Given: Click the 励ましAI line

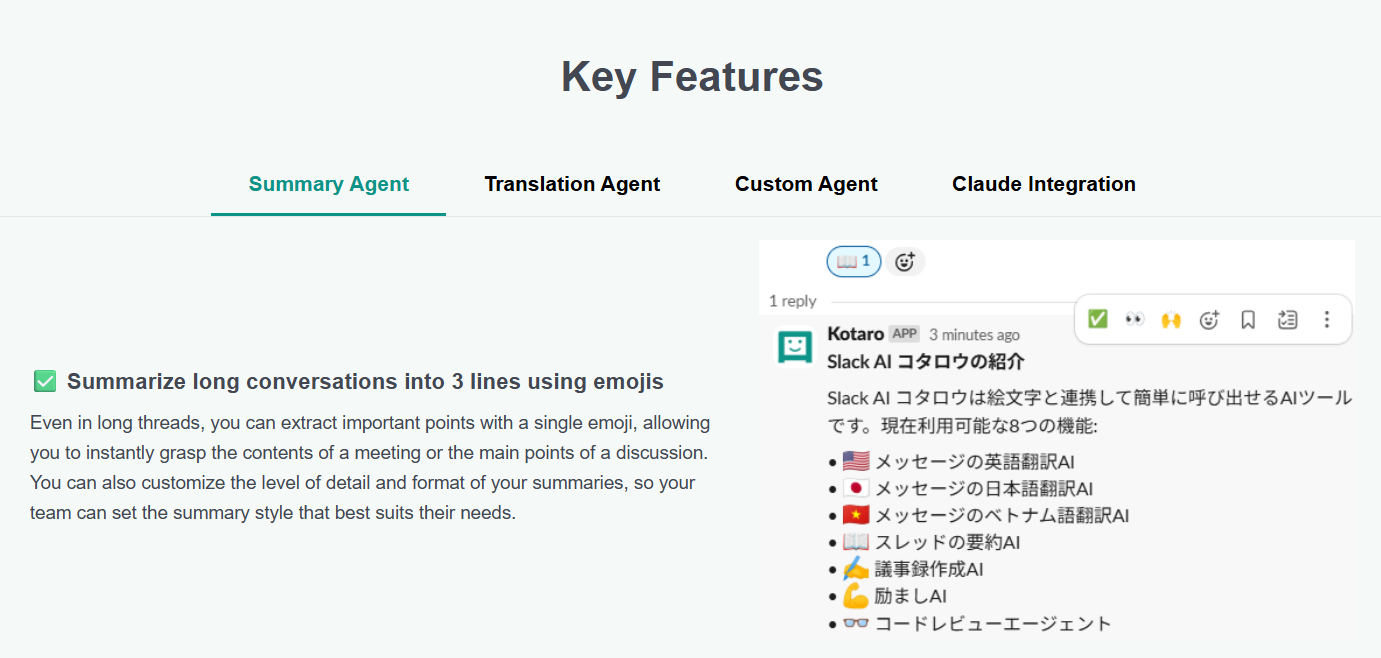Looking at the screenshot, I should (x=910, y=597).
